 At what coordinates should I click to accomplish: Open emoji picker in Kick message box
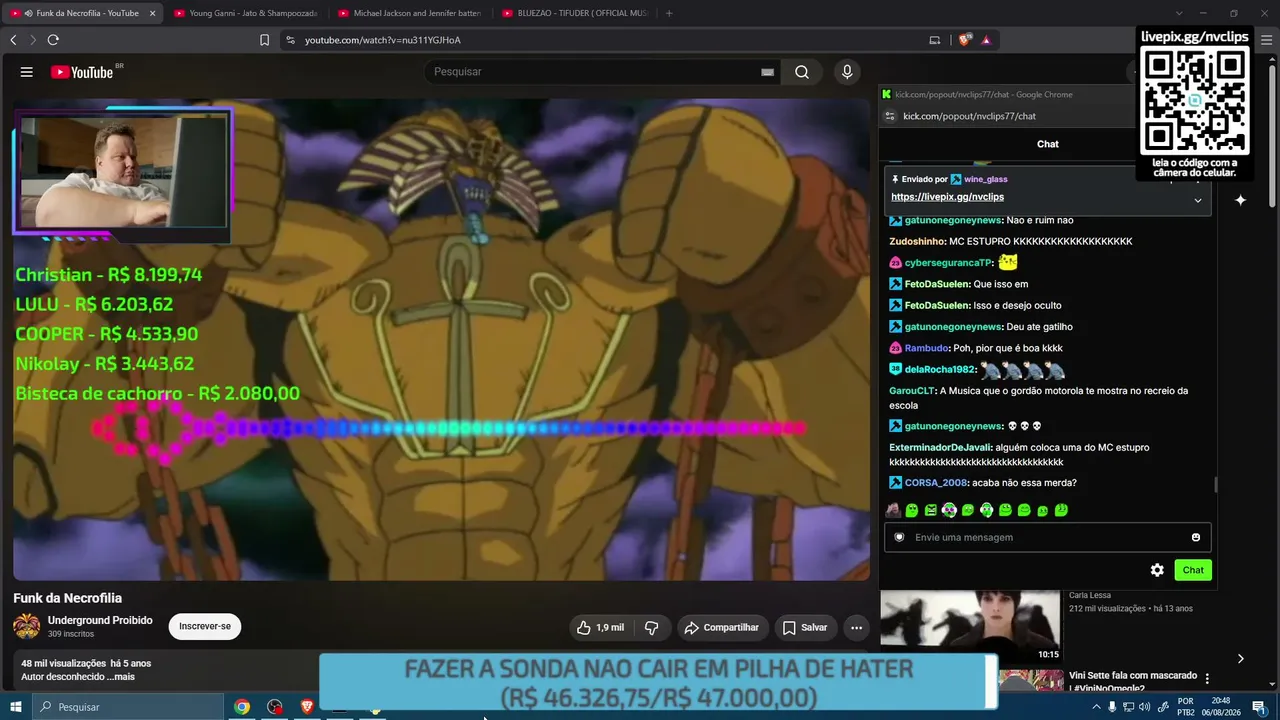click(1195, 537)
